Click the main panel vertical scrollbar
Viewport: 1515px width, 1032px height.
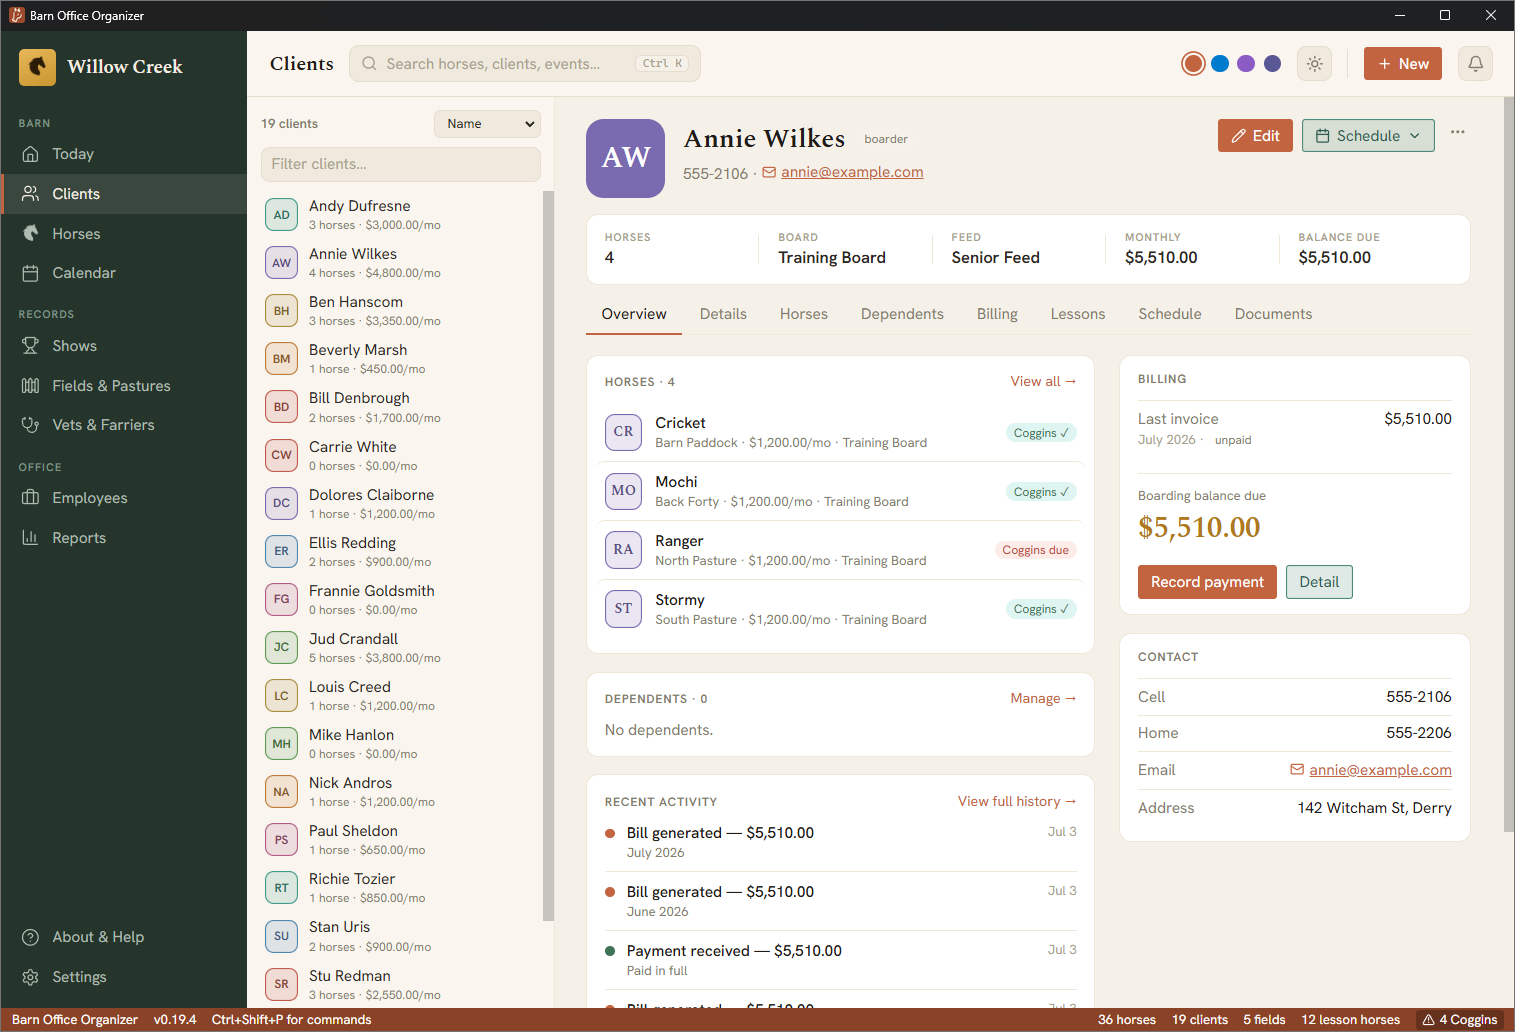point(1509,465)
